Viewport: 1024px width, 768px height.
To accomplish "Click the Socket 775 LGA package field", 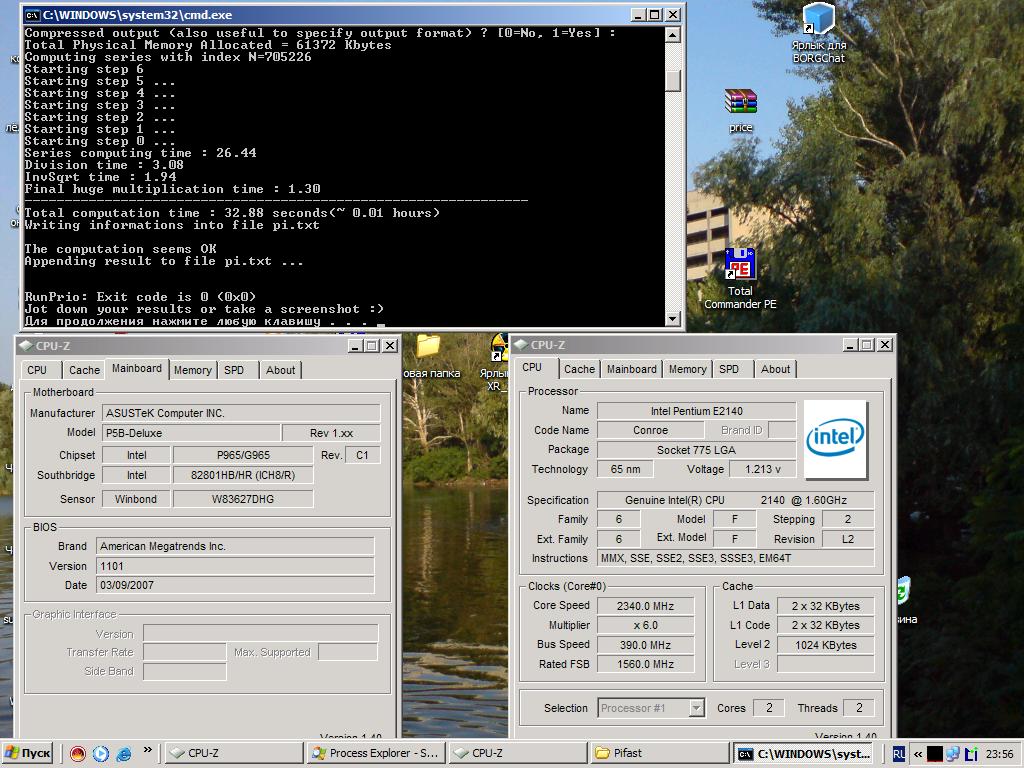I will point(696,450).
